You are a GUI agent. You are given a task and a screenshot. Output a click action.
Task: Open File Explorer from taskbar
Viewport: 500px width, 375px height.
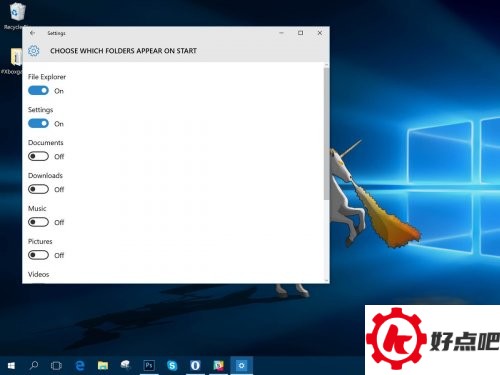103,366
